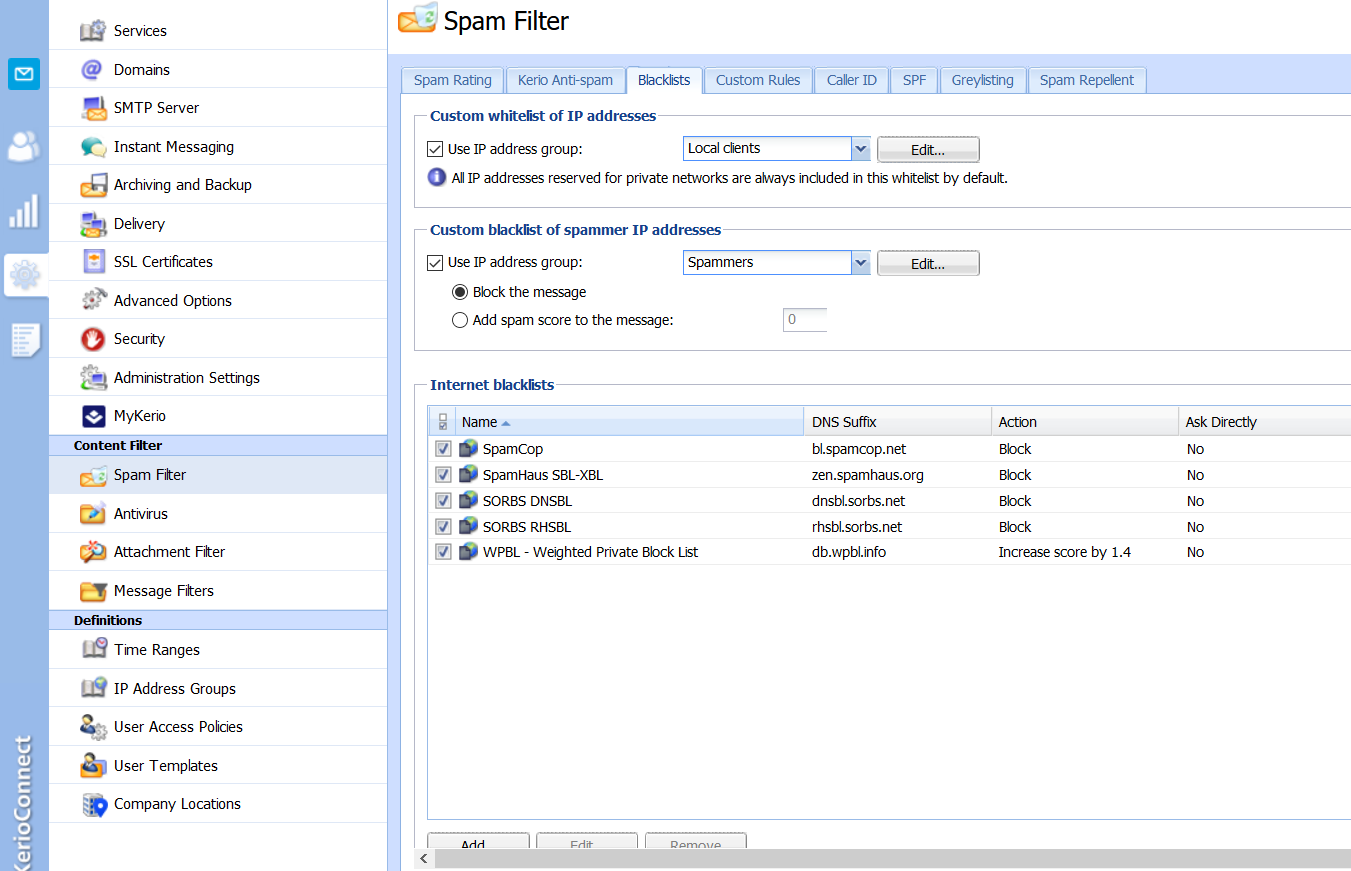Uncheck the SpamHaus SBL-XBL checkbox

tap(443, 475)
